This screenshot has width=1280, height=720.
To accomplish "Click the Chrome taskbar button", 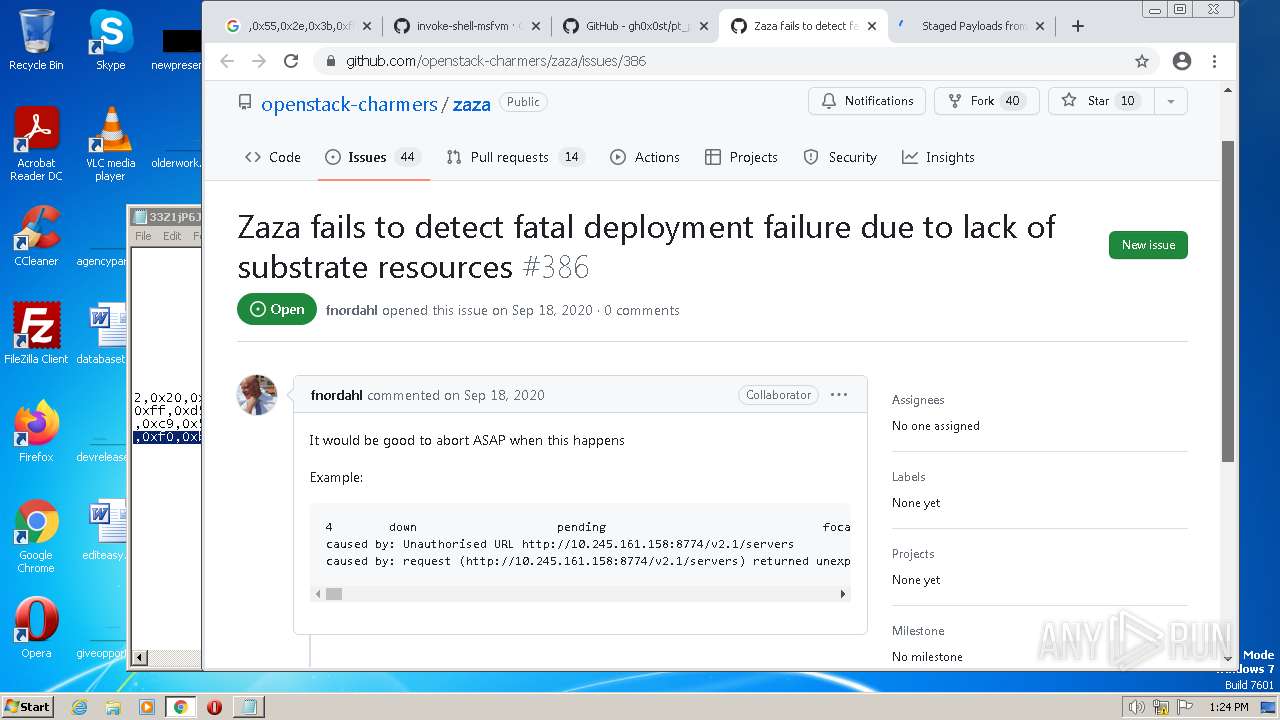I will point(180,706).
